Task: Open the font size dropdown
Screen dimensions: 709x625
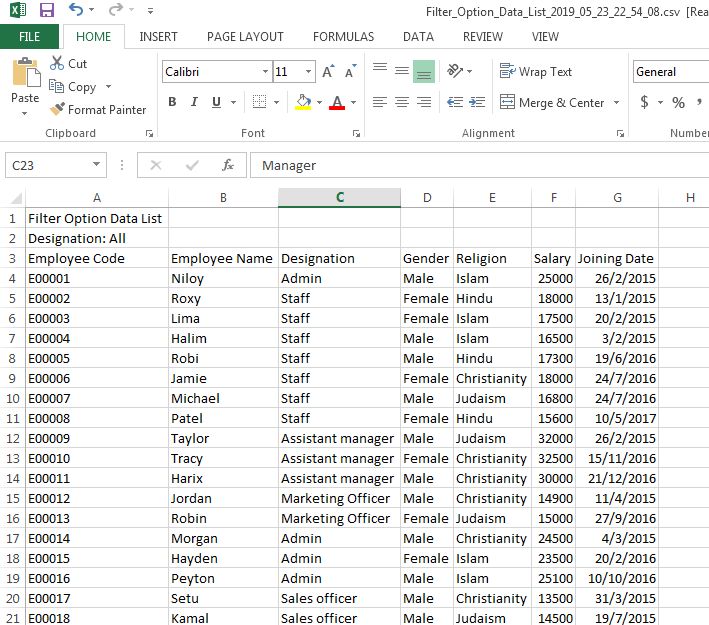Action: (308, 72)
